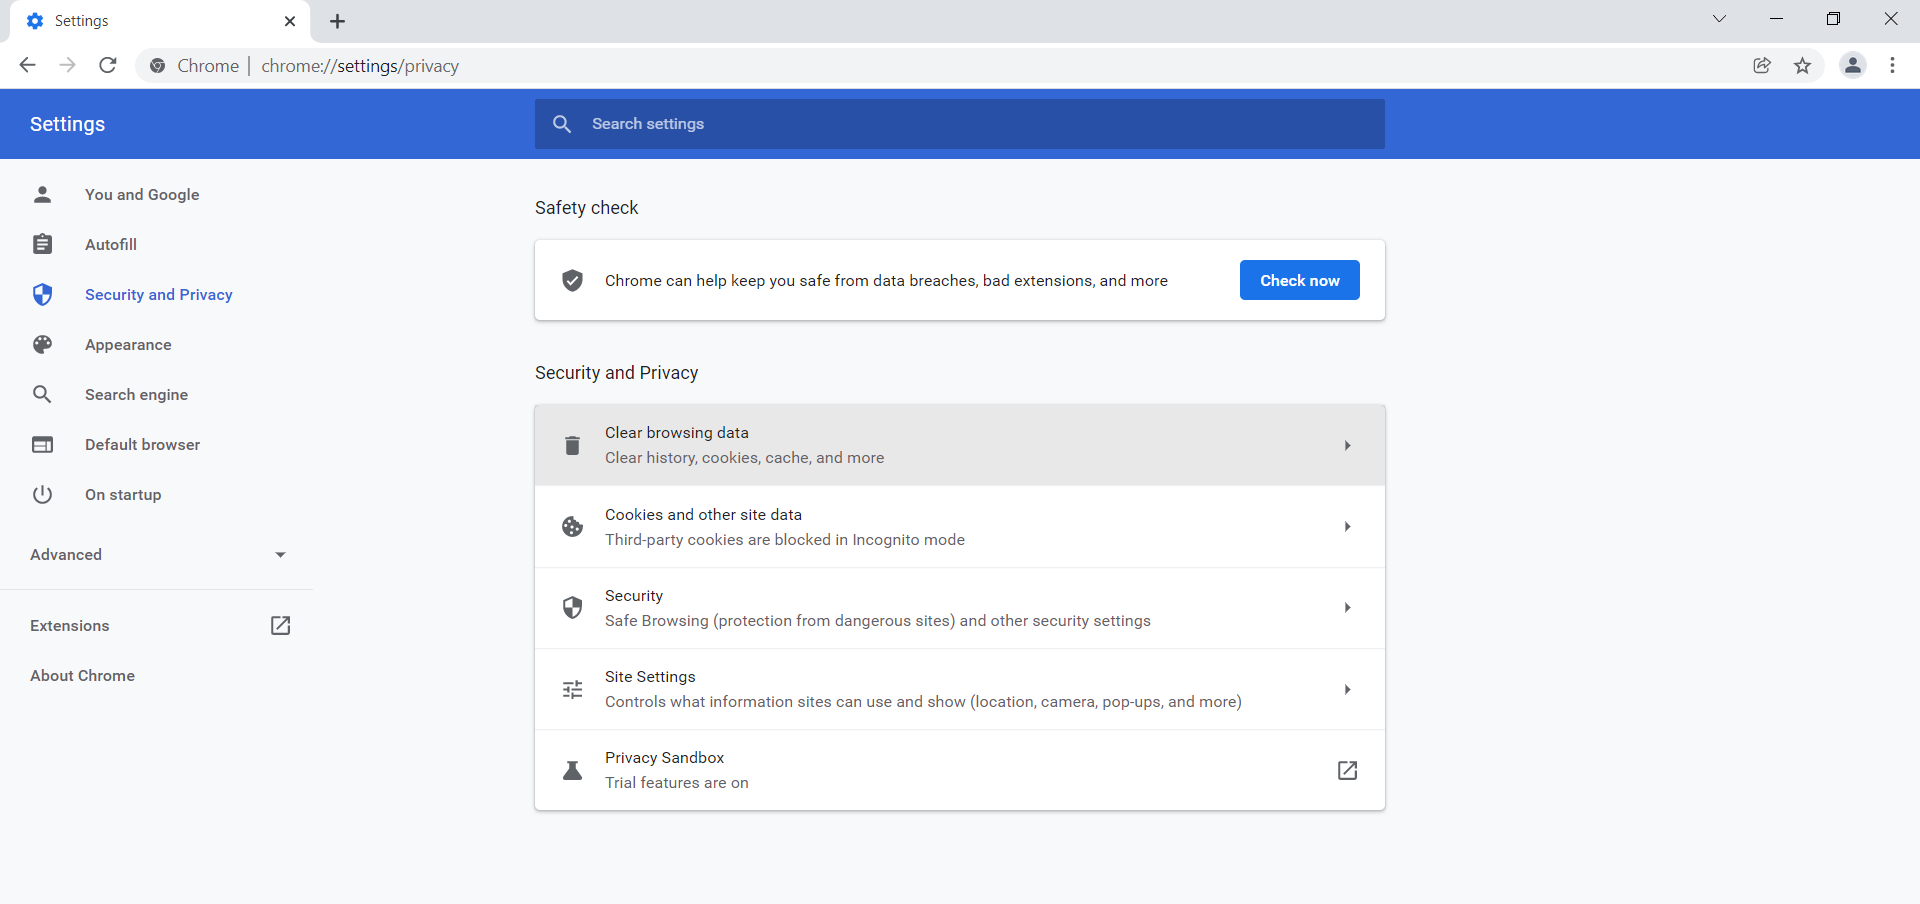Click the browser profile avatar icon
The height and width of the screenshot is (904, 1920).
tap(1853, 65)
